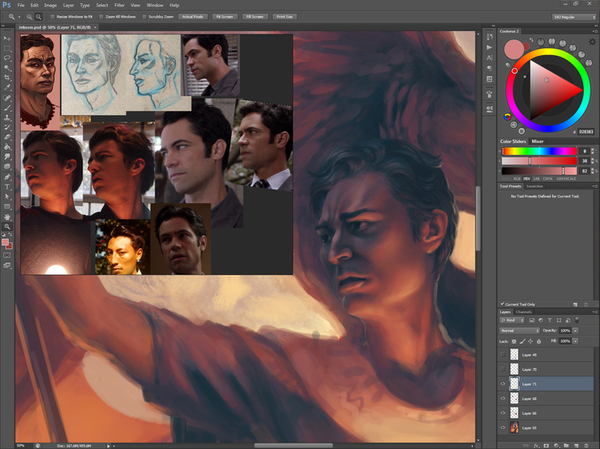This screenshot has width=600, height=449.
Task: Enable Resize Windows to Fit checkbox
Action: (x=50, y=17)
